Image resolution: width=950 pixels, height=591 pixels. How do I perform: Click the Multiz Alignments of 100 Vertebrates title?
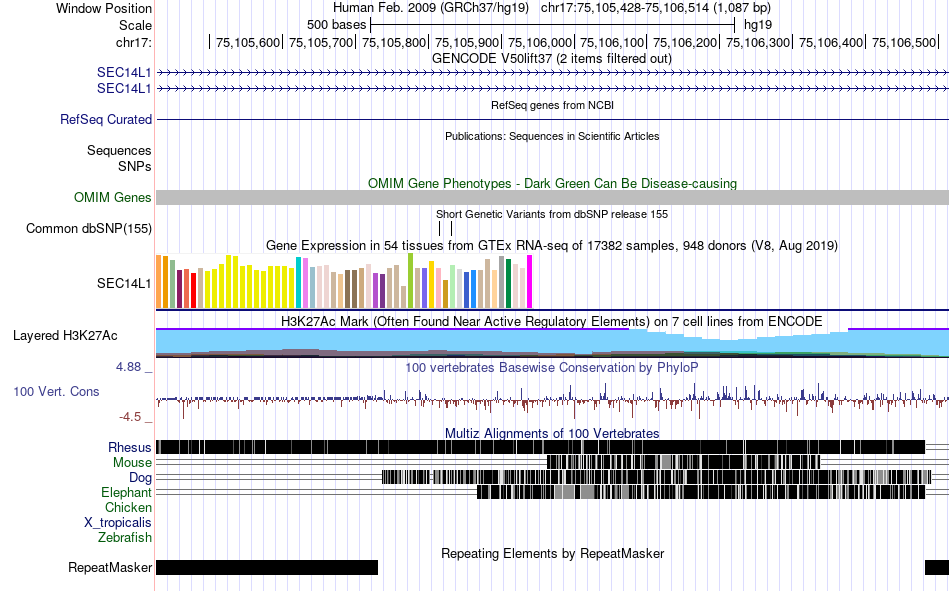pos(552,433)
